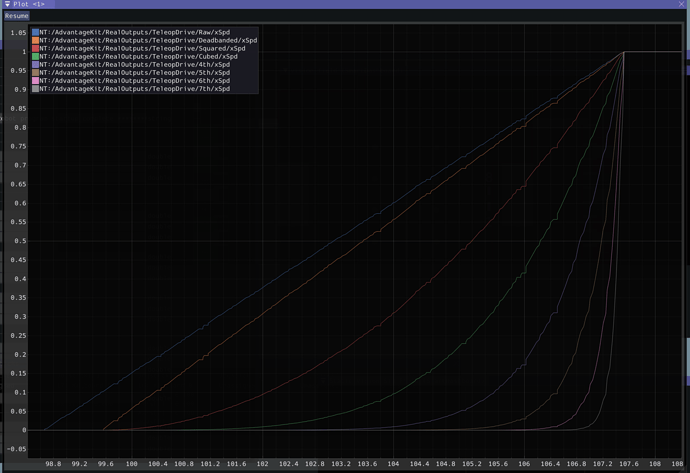
Task: Click the 0.5 label on Y axis
Action: 20,241
